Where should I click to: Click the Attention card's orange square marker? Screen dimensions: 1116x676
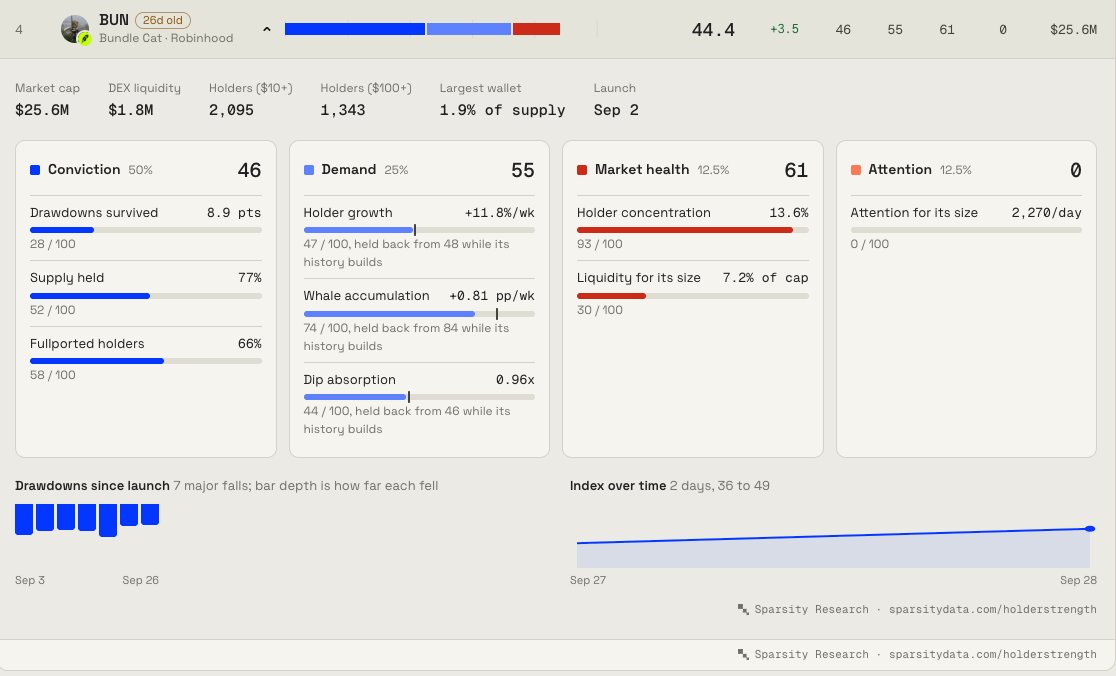pyautogui.click(x=856, y=170)
